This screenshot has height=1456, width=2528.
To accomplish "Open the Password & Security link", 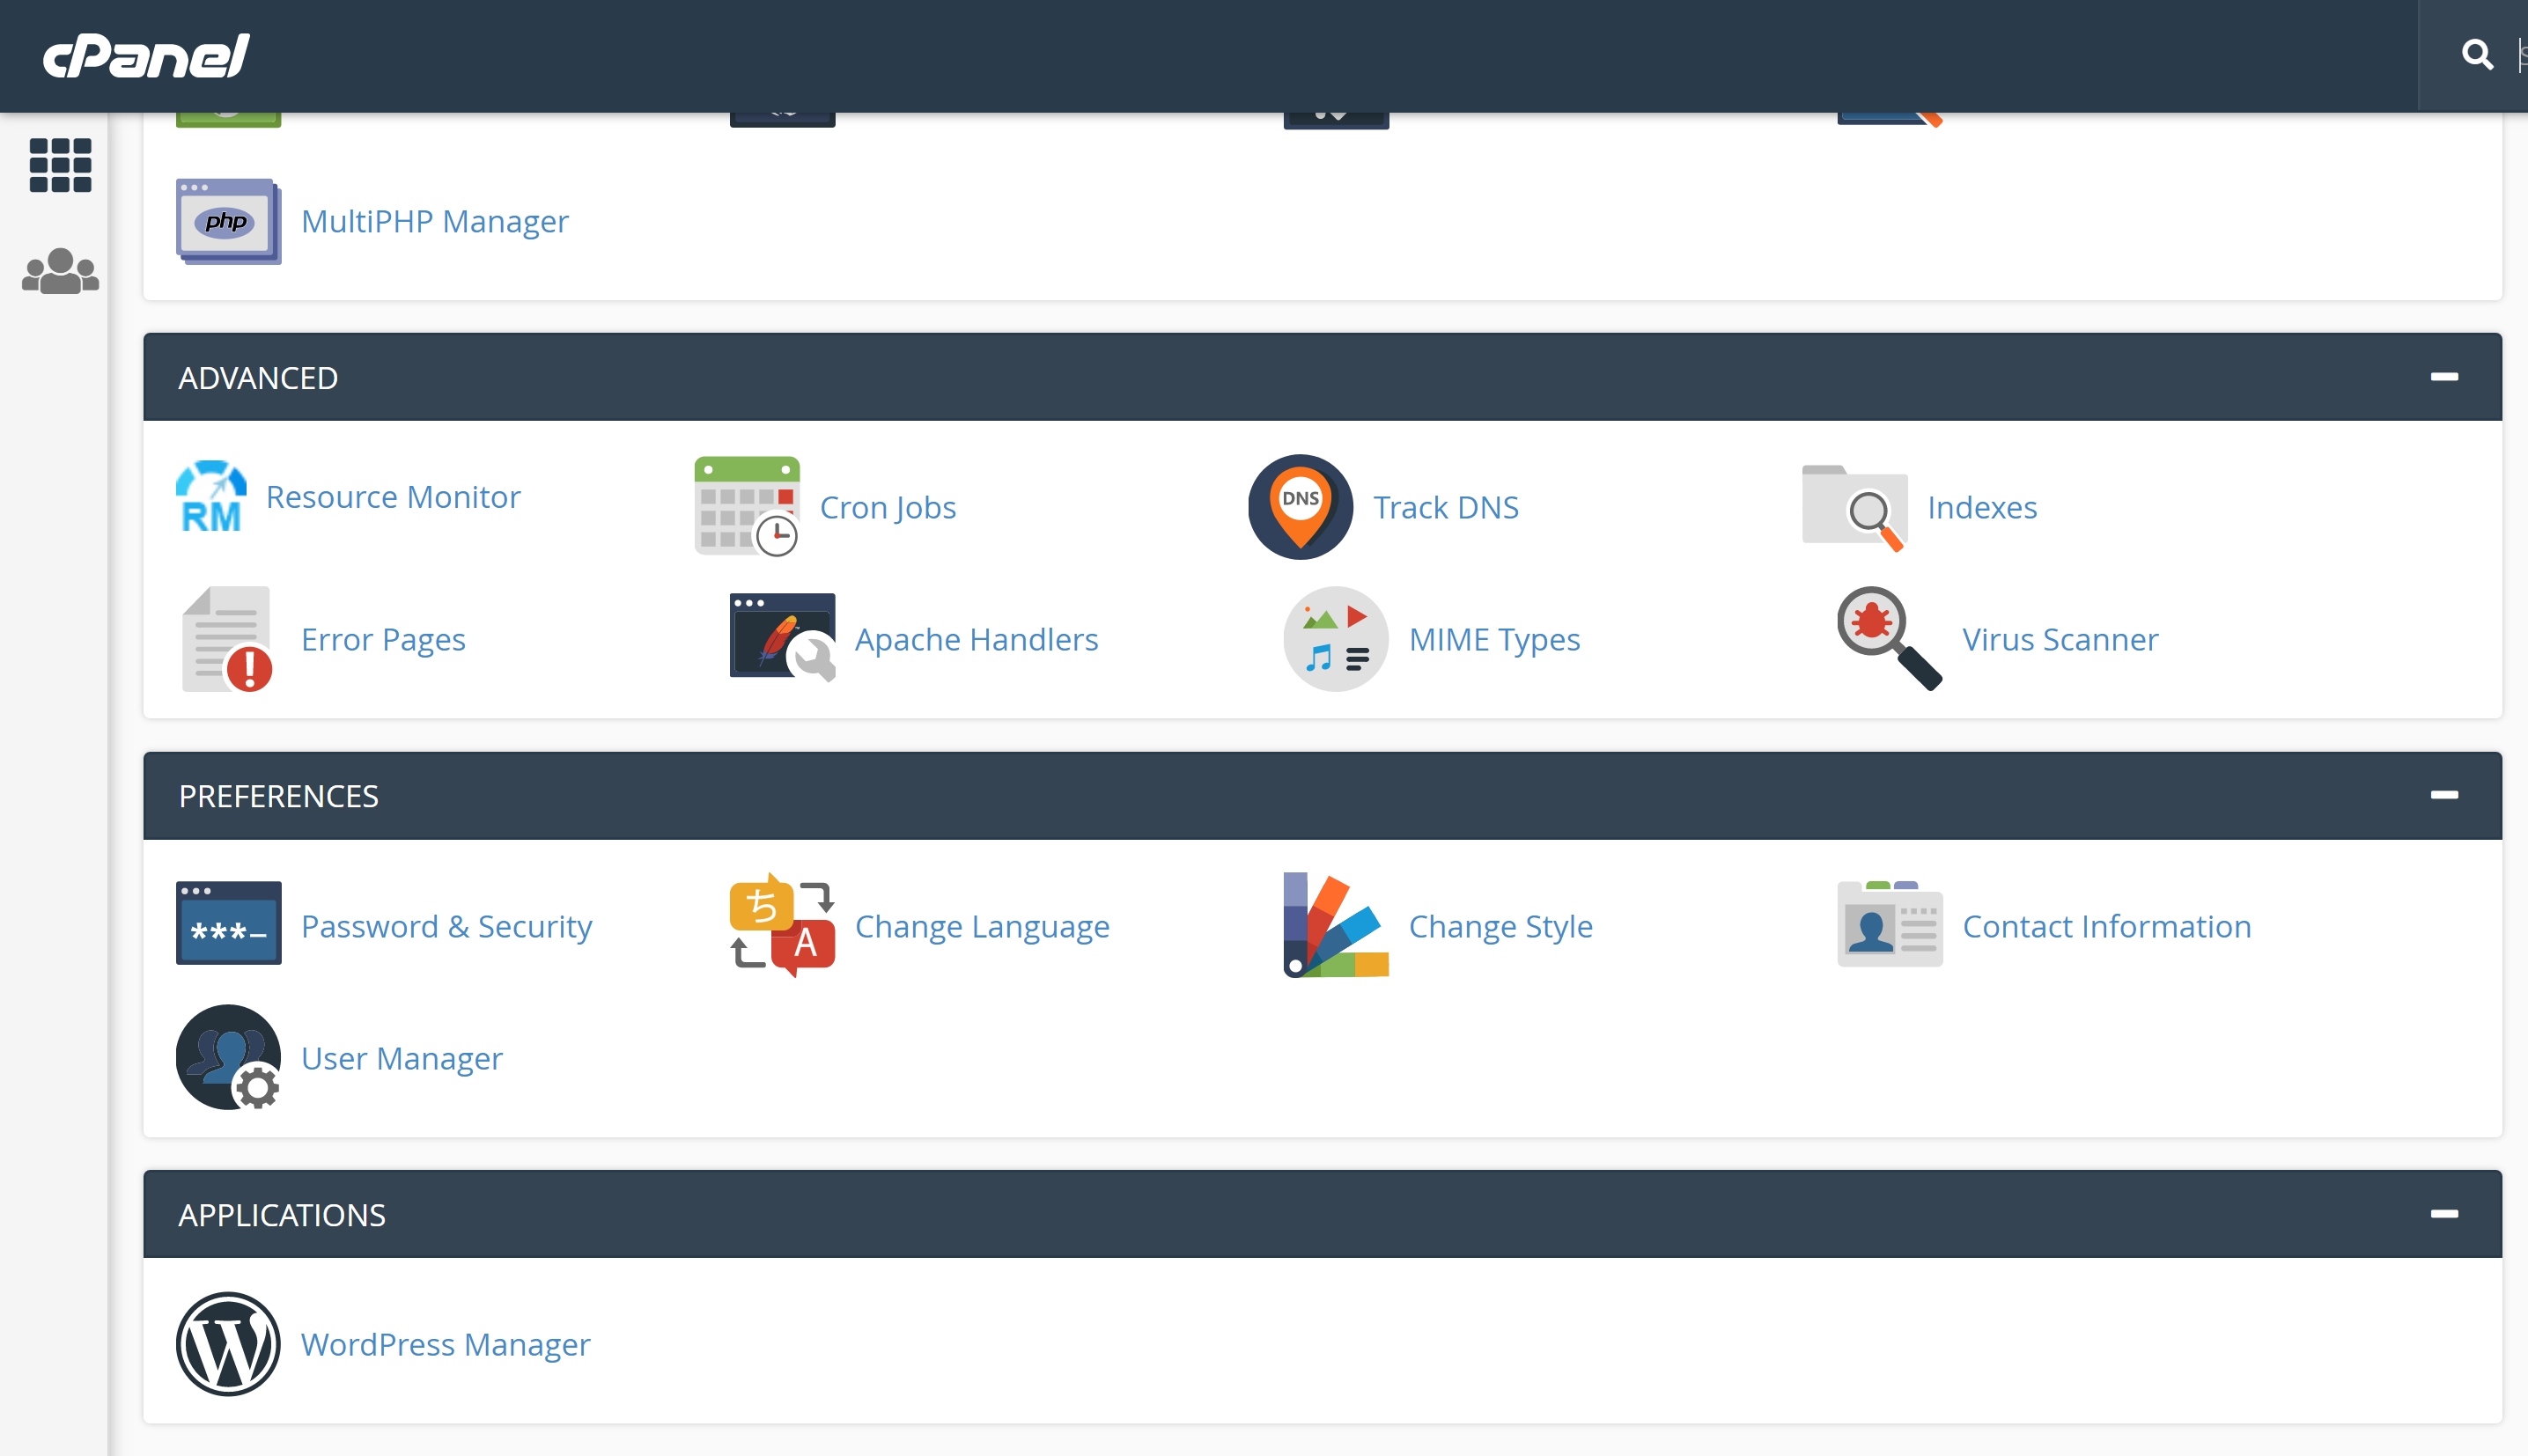I will coord(446,926).
